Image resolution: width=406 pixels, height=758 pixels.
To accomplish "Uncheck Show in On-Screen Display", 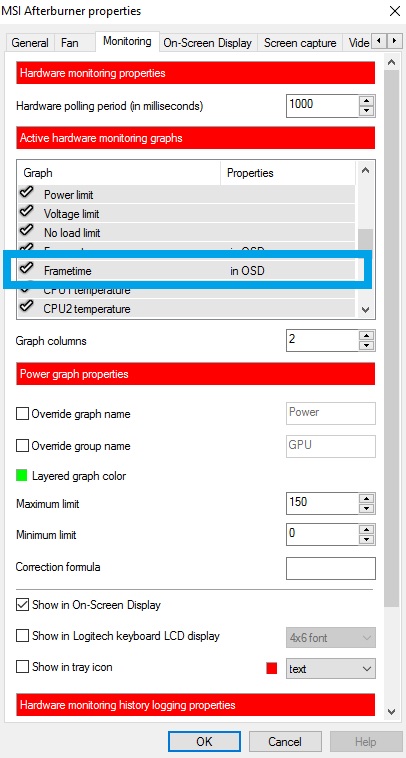I will click(22, 605).
